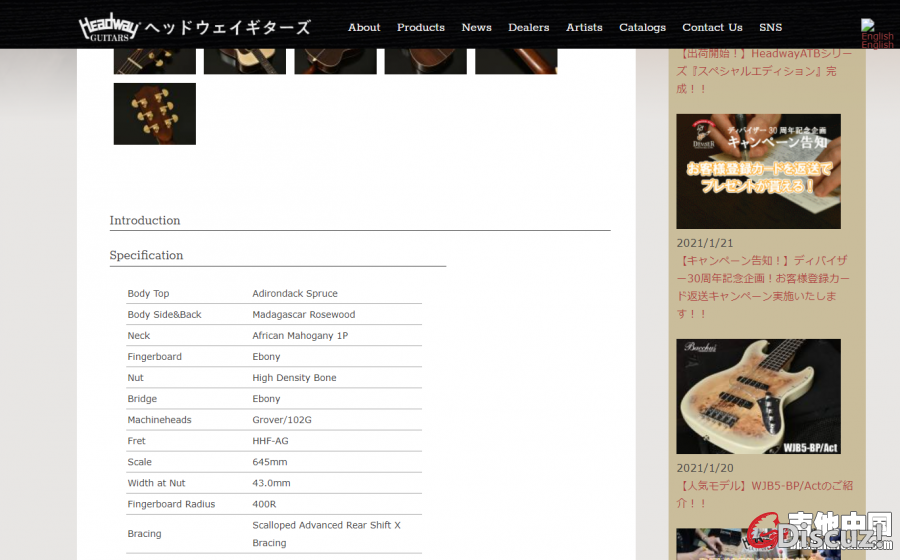Open the WJB5-BP/Act popular model article link

point(765,494)
